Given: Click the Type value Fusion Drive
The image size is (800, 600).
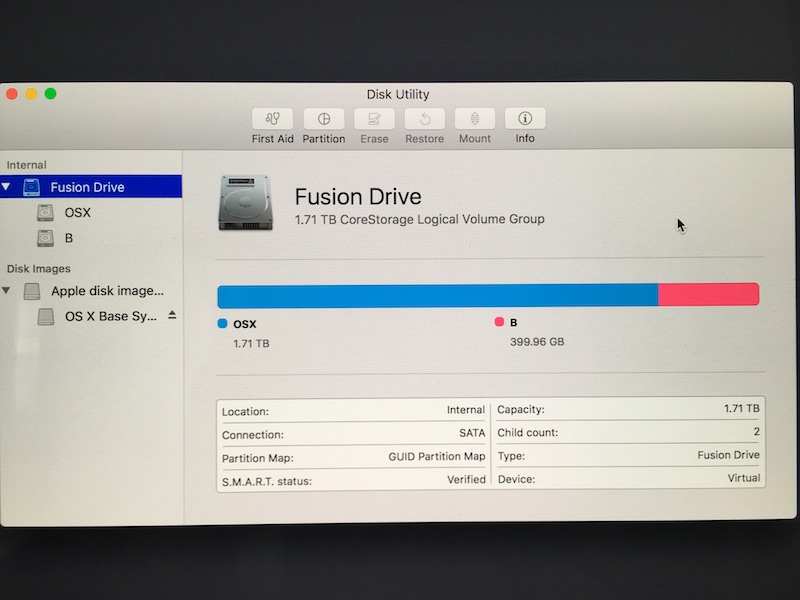Looking at the screenshot, I should point(729,455).
